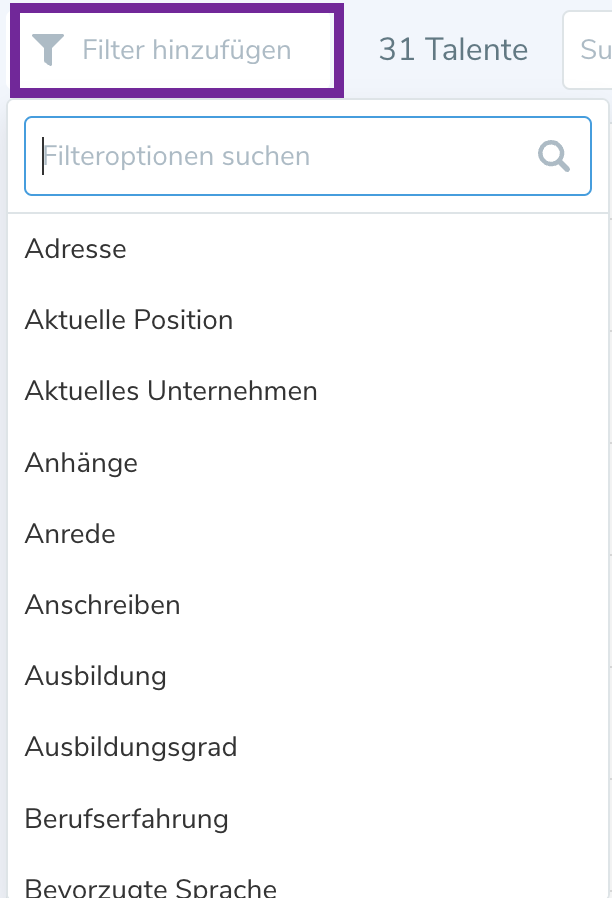Click the "31 Talente" count label
The image size is (612, 898).
coord(453,49)
